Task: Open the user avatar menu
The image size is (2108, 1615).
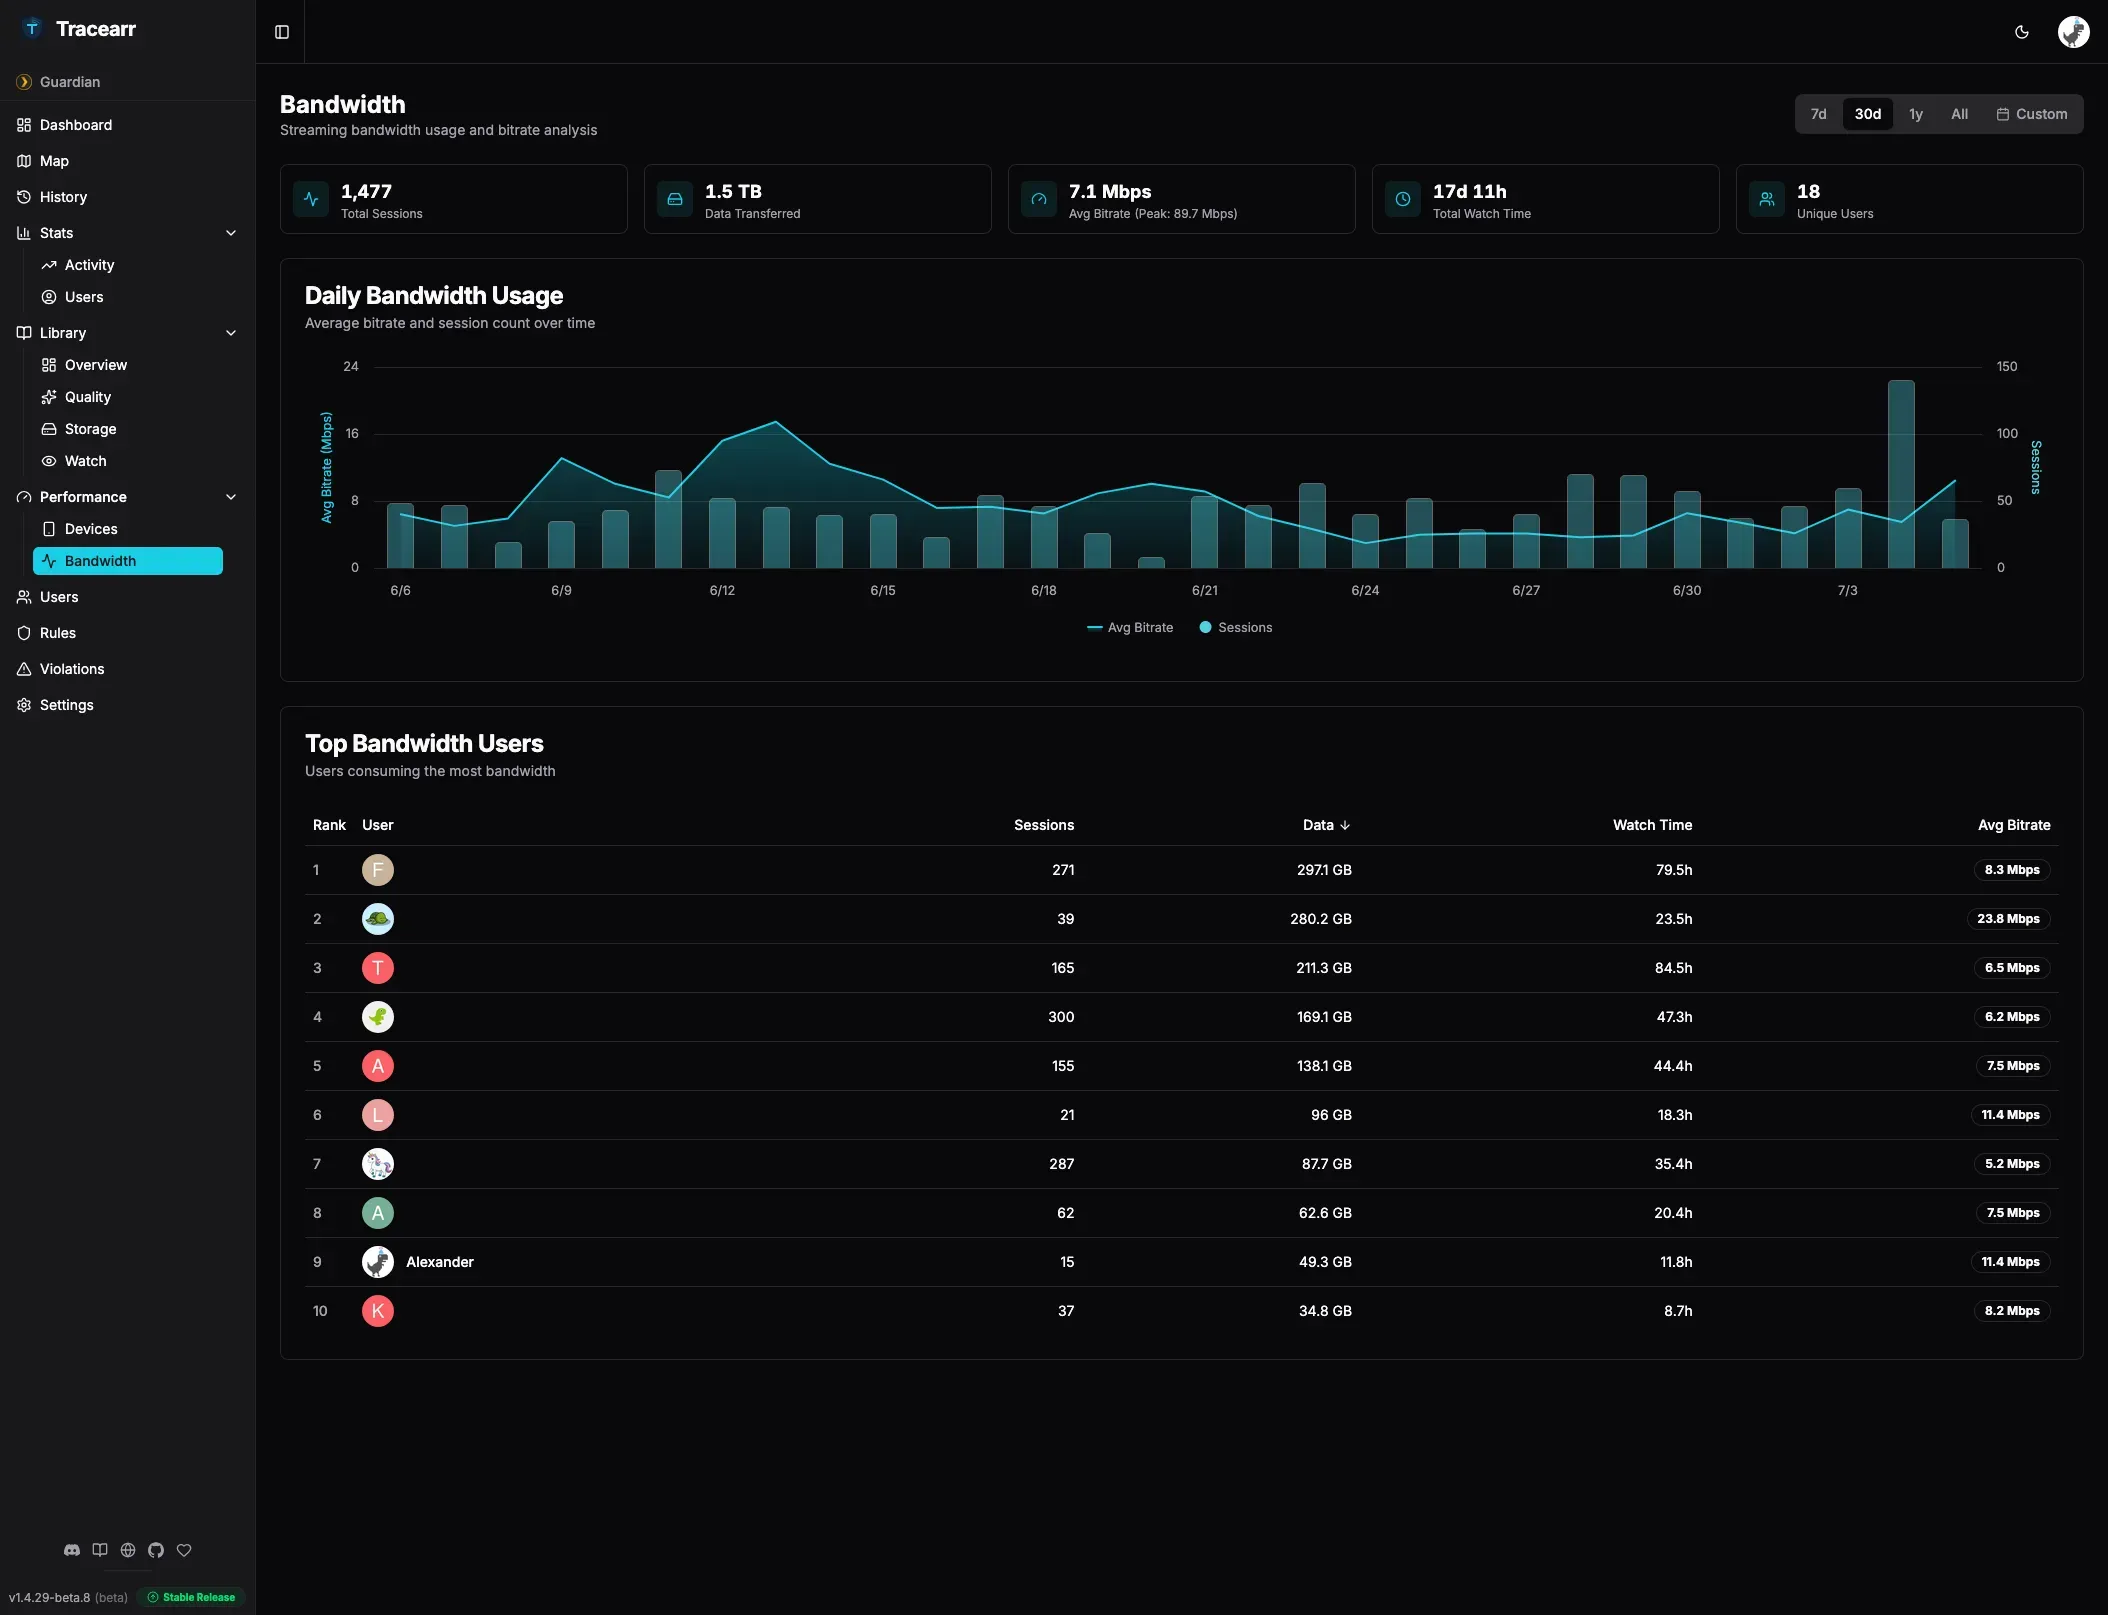Action: coord(2073,32)
